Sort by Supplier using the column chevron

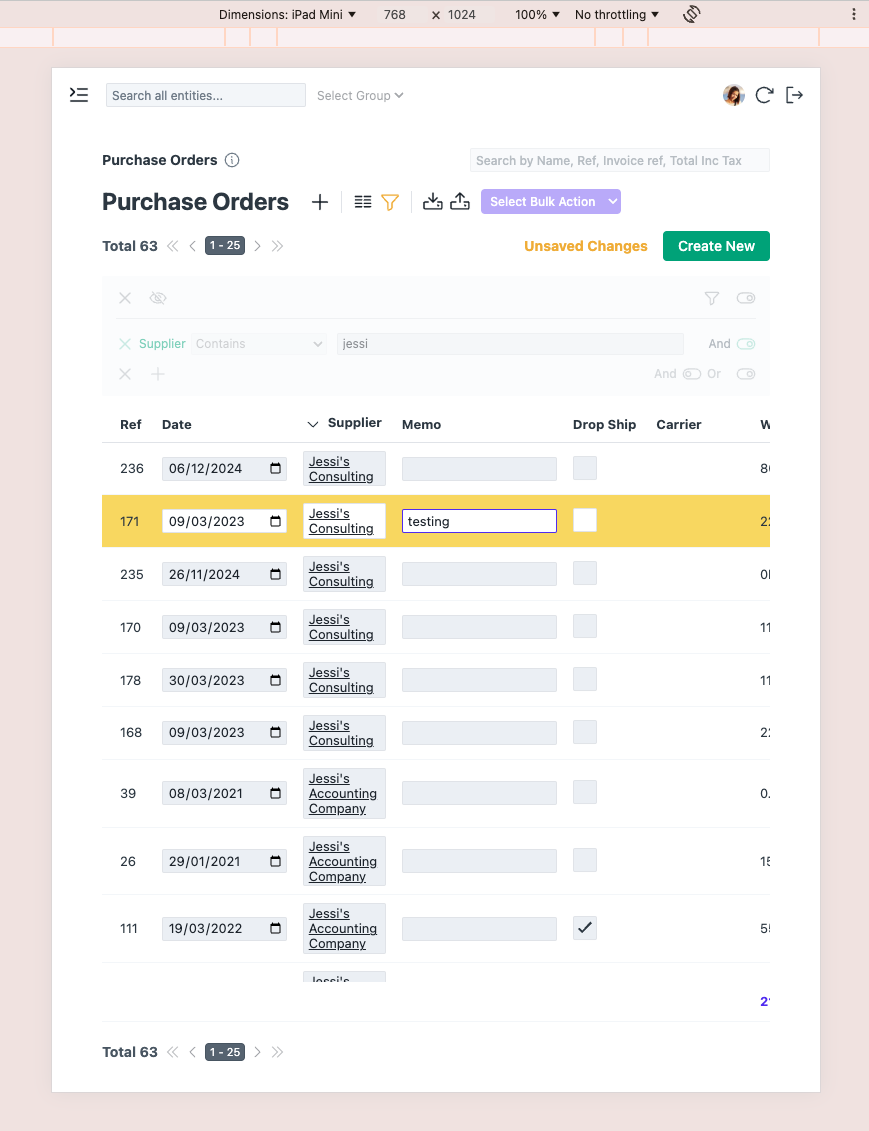point(312,423)
